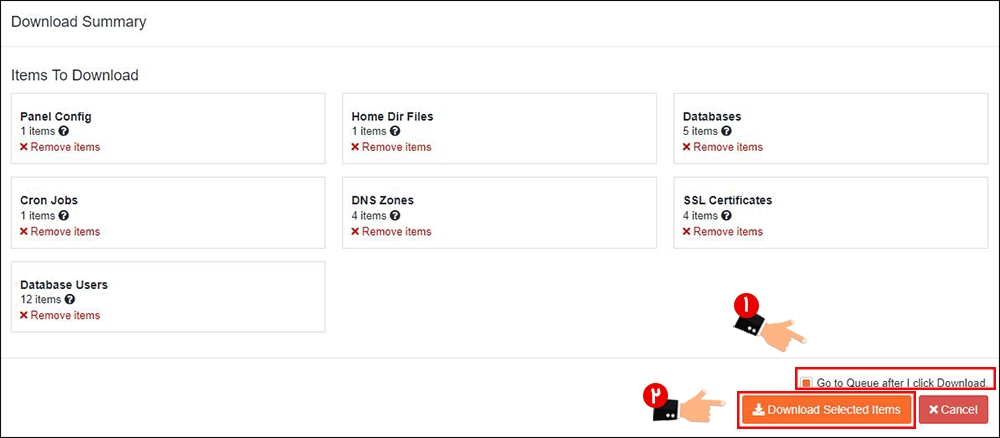Enable Go to Queue after I click Download

pos(807,383)
